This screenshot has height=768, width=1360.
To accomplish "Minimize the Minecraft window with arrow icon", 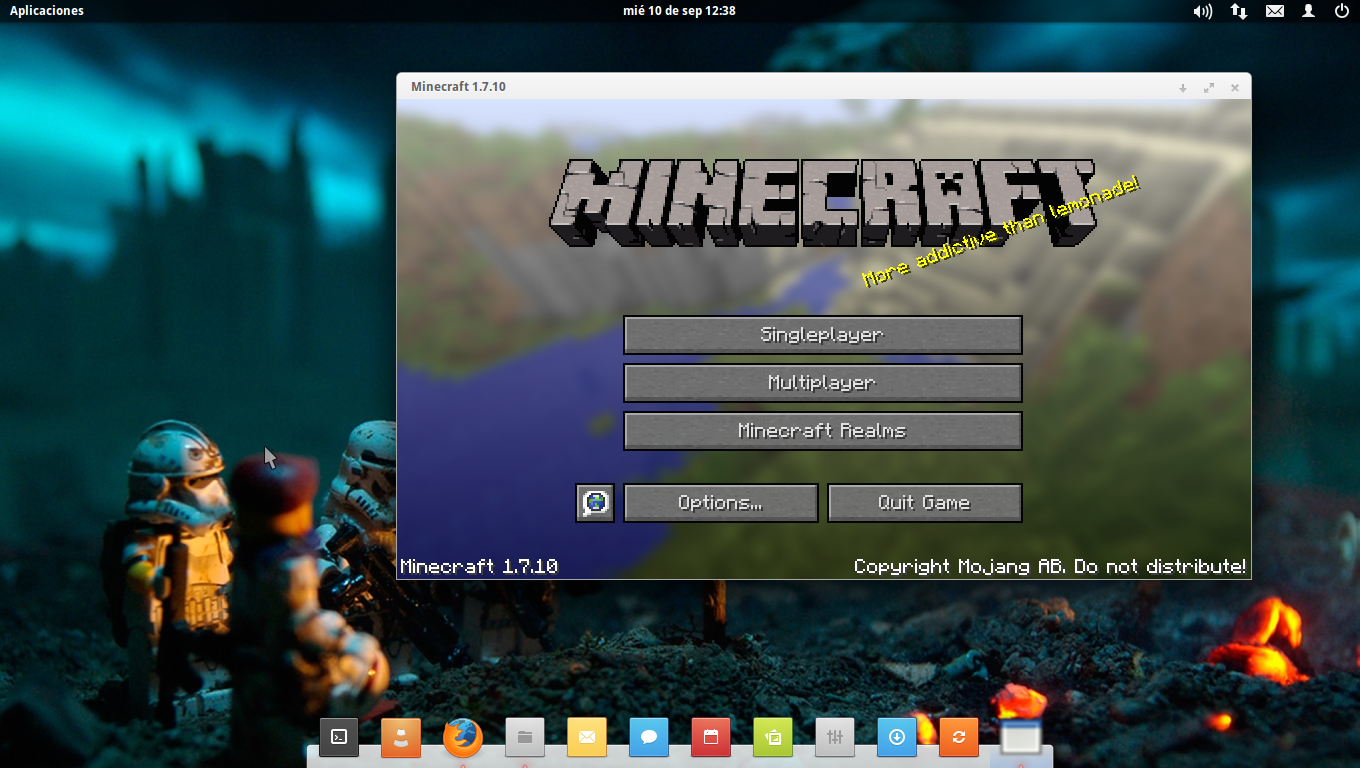I will click(1183, 88).
